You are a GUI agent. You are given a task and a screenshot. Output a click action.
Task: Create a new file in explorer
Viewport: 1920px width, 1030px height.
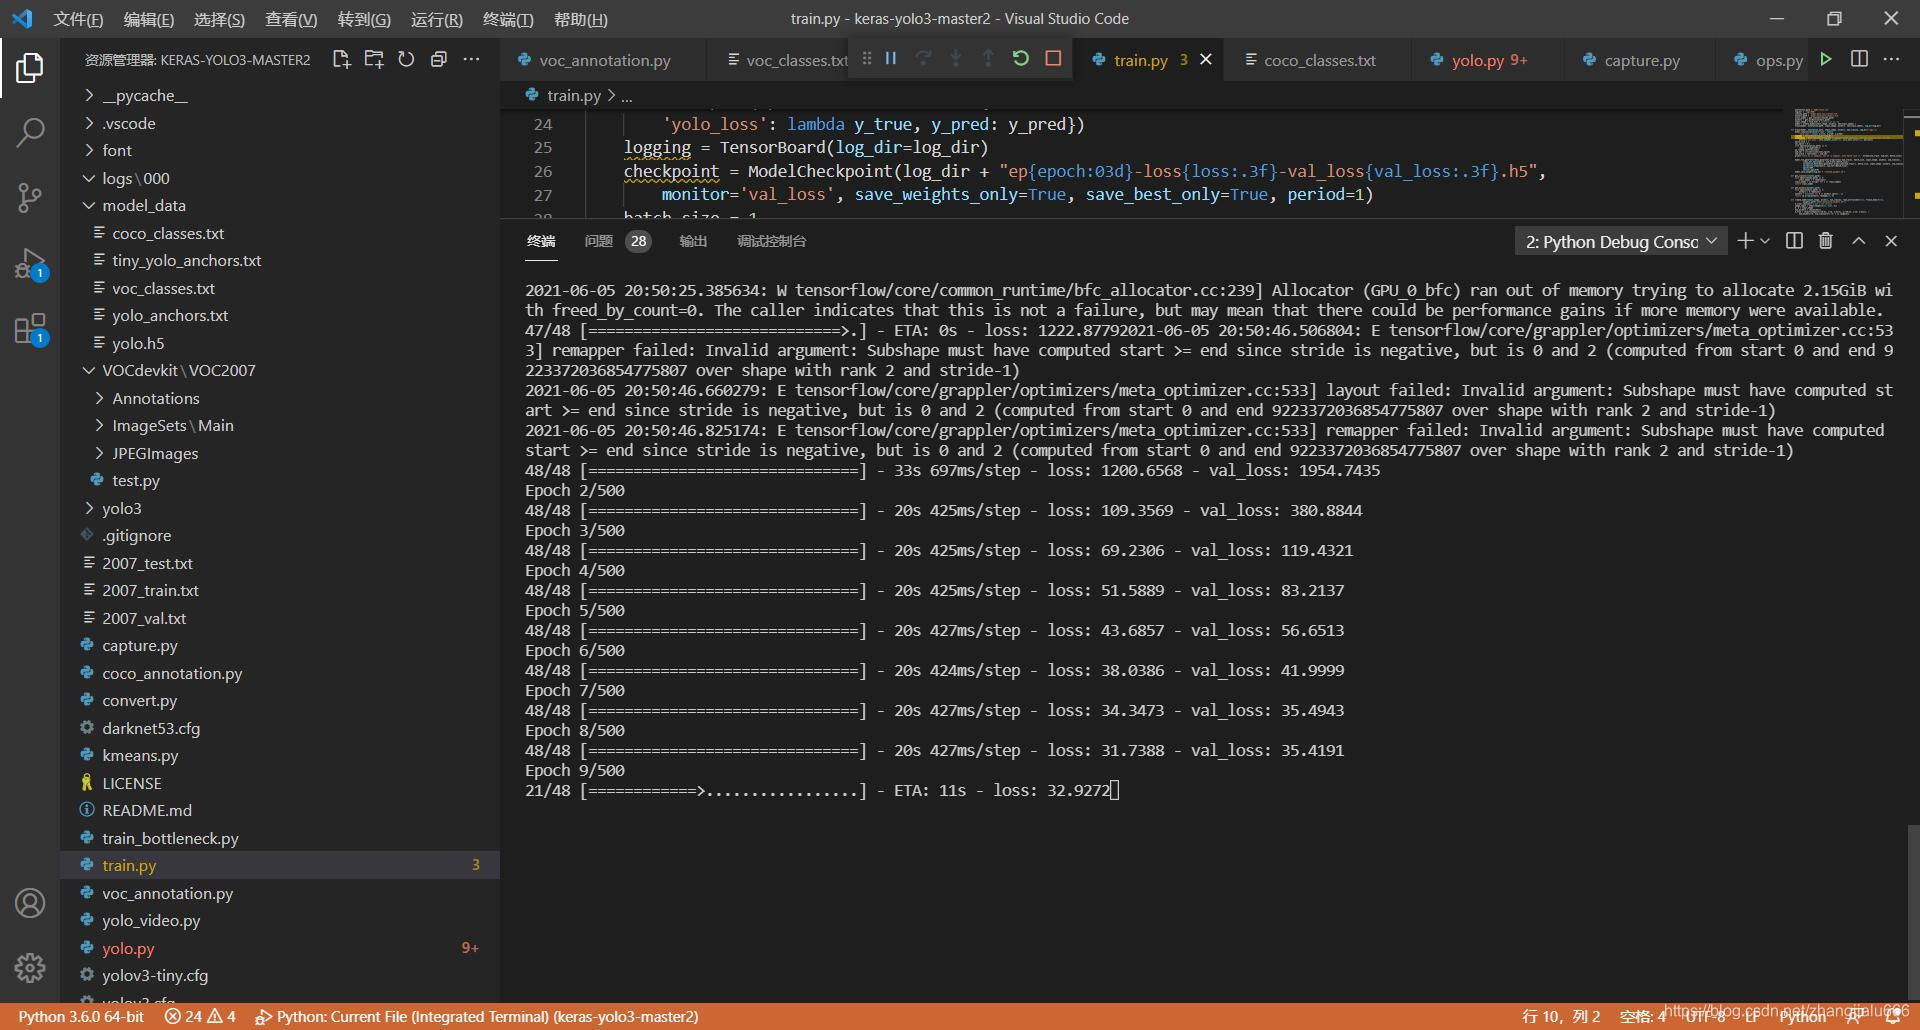coord(341,59)
